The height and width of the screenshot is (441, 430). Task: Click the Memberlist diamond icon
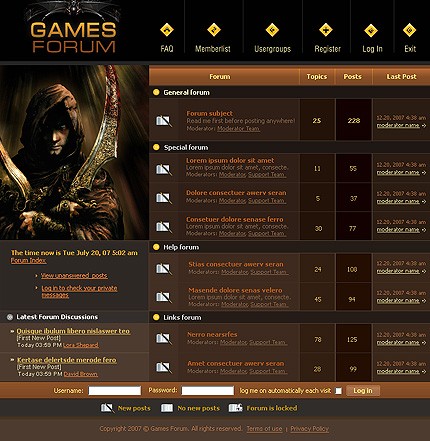click(214, 30)
